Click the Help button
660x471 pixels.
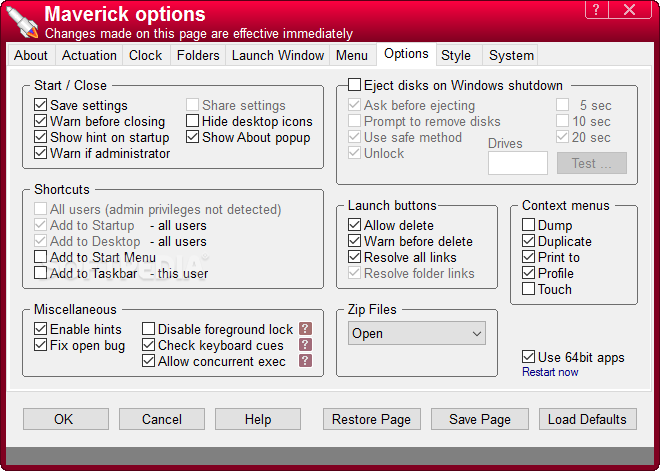258,419
